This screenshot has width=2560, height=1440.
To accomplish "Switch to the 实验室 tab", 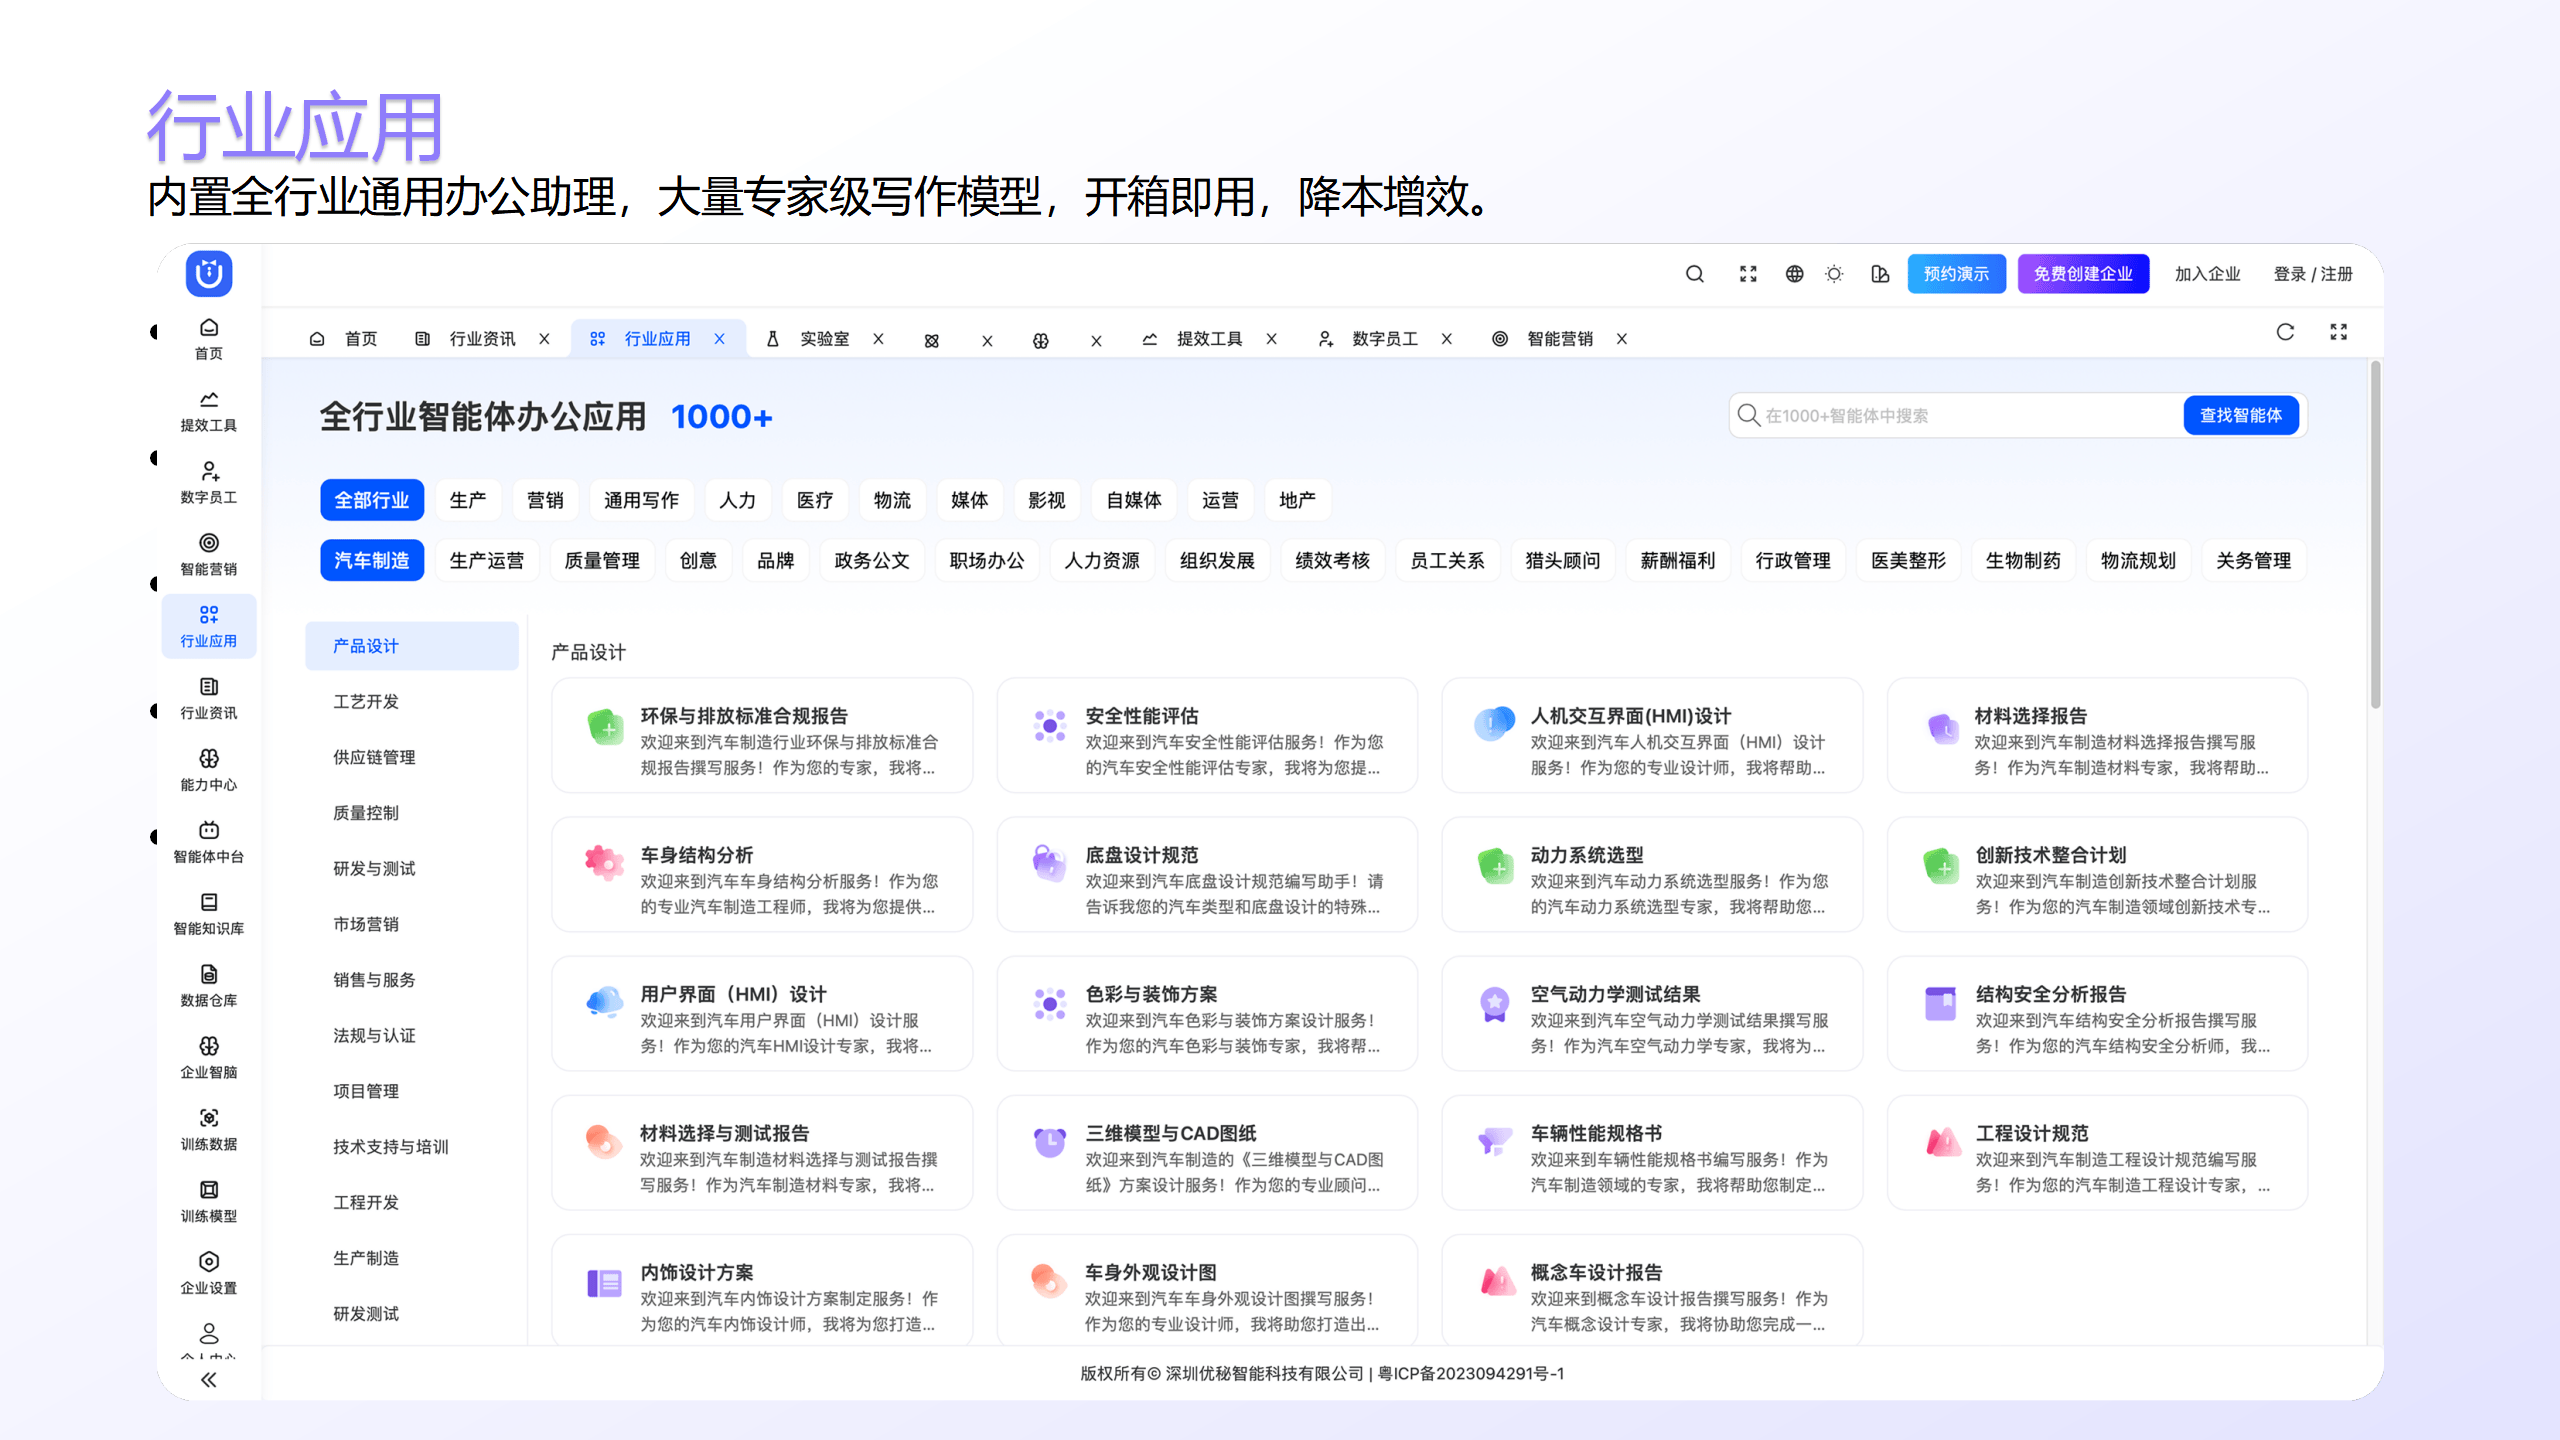I will 823,339.
